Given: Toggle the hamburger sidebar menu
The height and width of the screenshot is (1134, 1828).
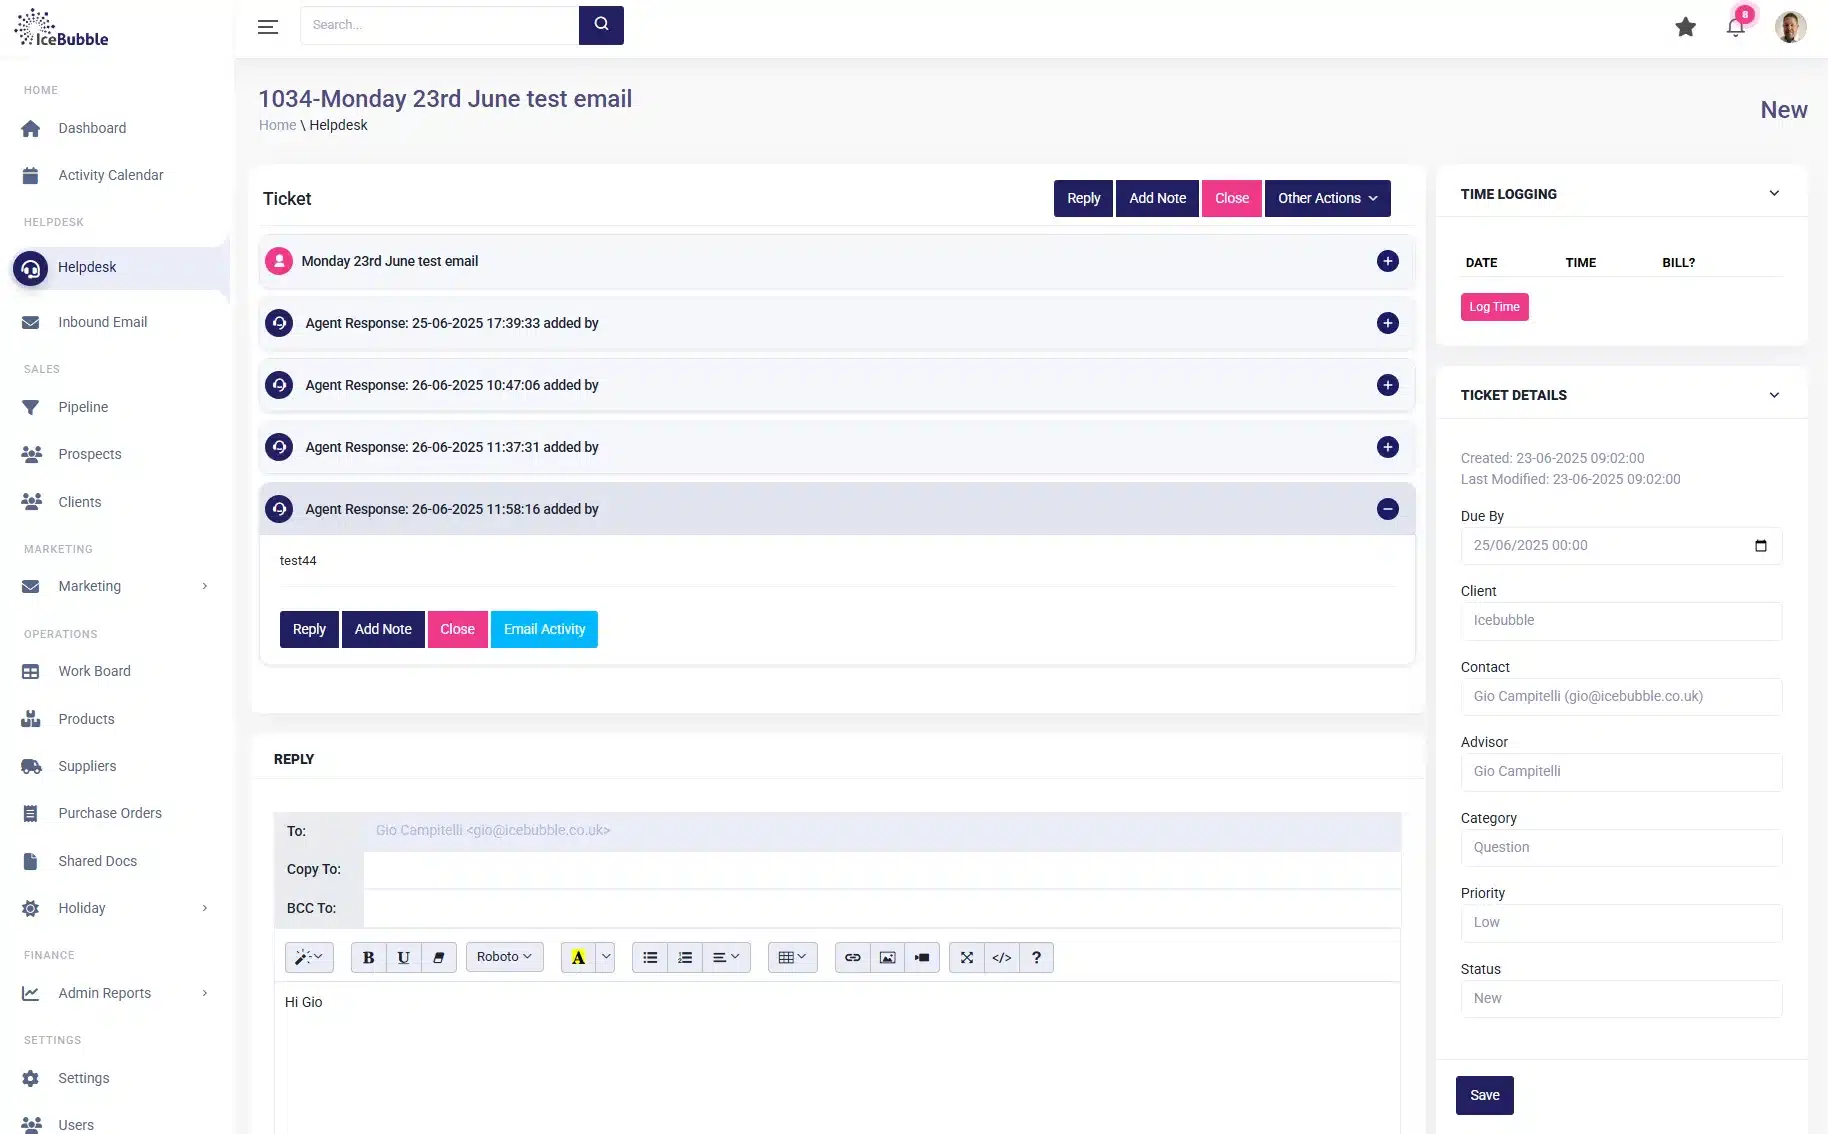Looking at the screenshot, I should click(x=267, y=27).
